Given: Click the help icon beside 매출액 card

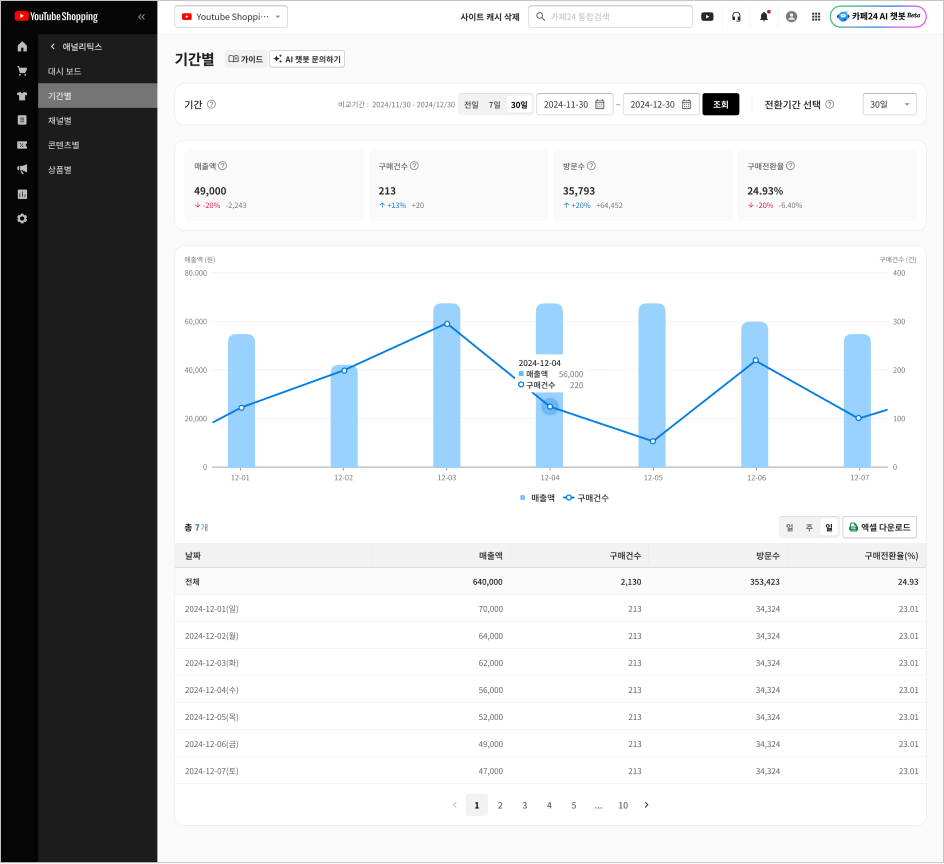Looking at the screenshot, I should point(223,166).
